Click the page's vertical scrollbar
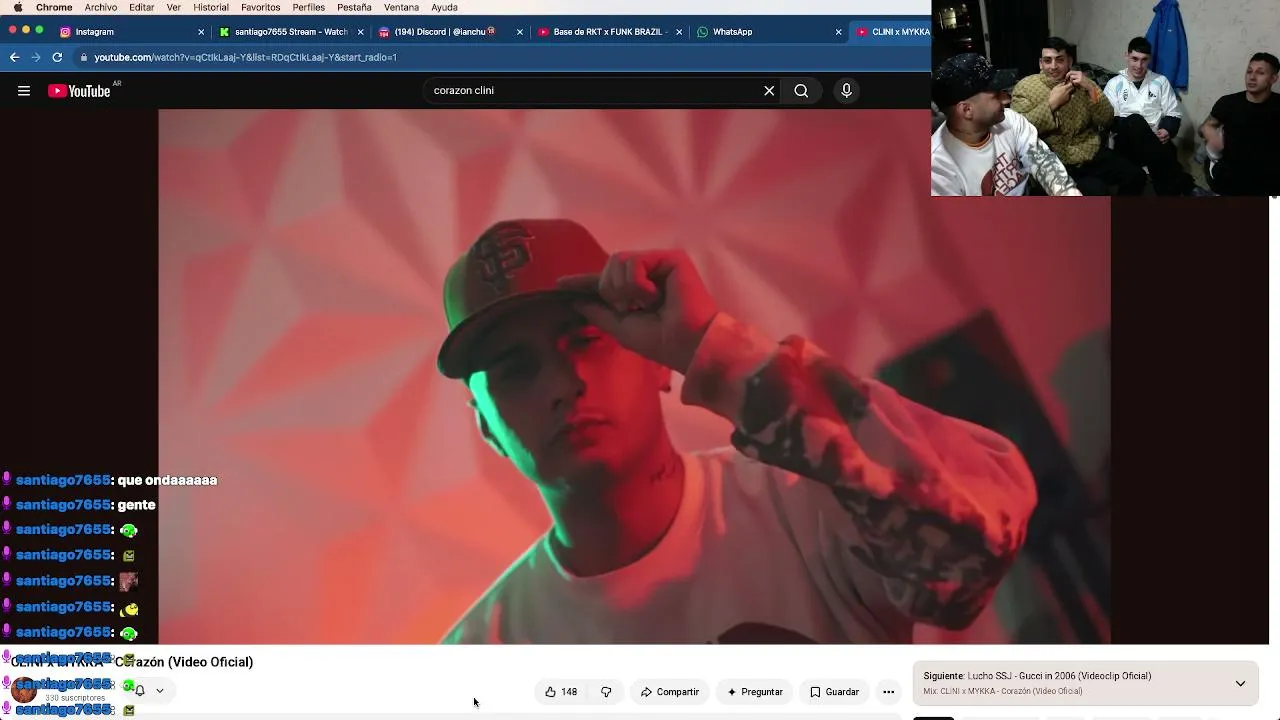Viewport: 1280px width, 720px height. (1274, 420)
